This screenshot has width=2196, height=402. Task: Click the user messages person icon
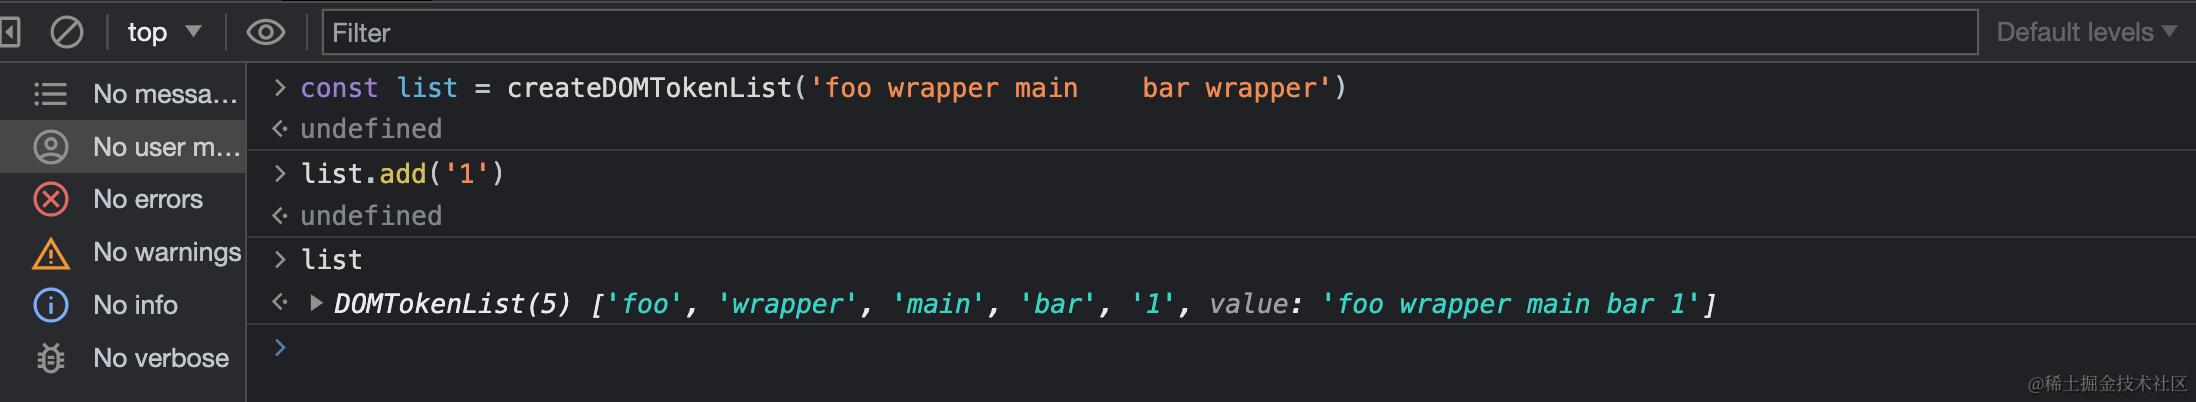point(51,147)
